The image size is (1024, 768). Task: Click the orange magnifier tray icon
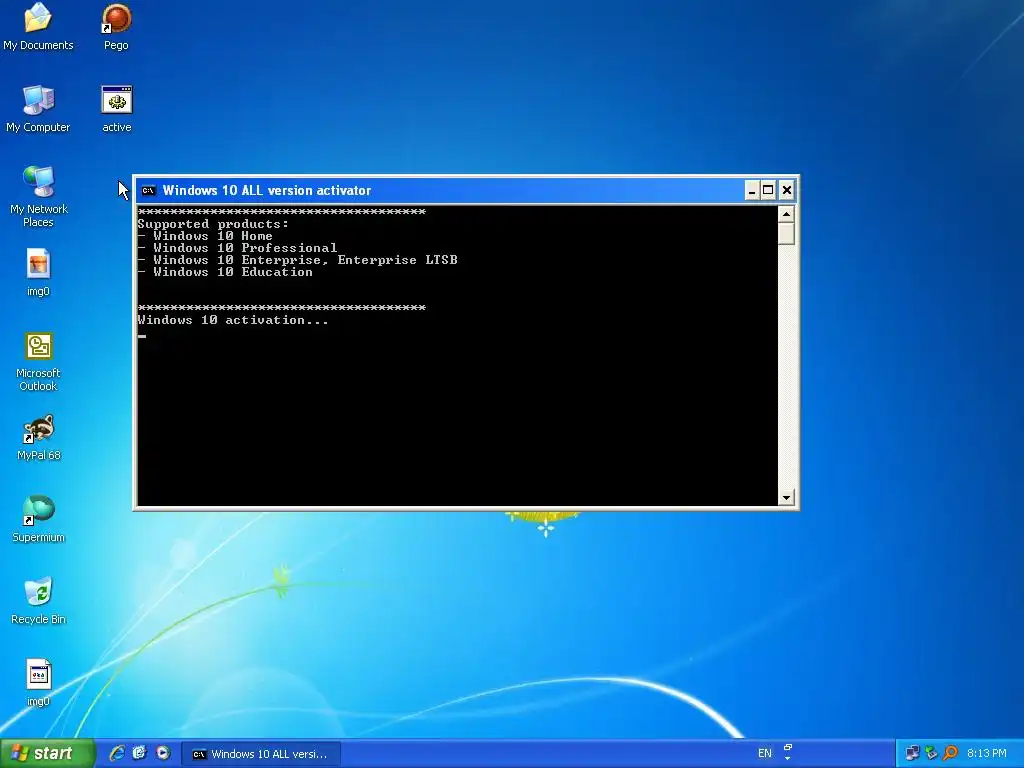[x=950, y=753]
